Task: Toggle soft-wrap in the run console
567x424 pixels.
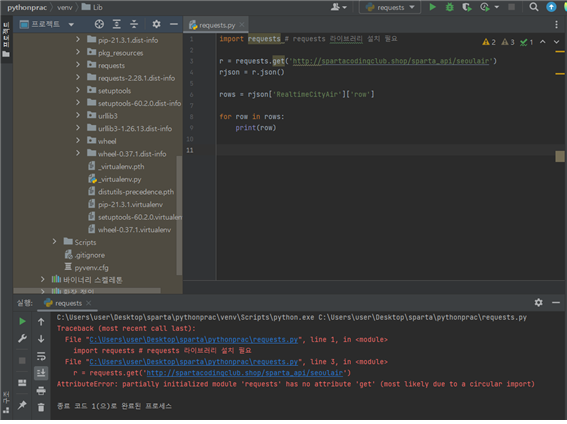Action: 41,356
